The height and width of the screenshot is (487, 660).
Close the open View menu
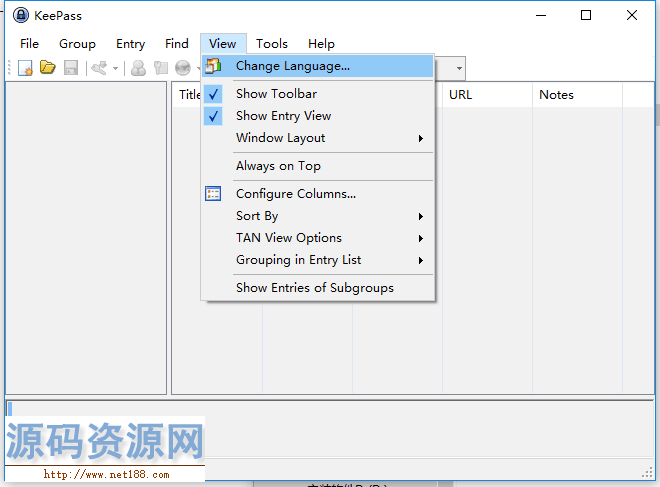[223, 44]
